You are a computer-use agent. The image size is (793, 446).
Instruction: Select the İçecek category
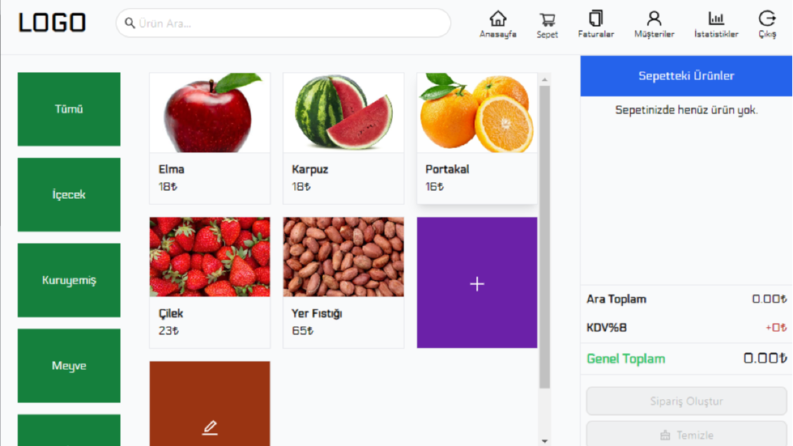[x=69, y=195]
